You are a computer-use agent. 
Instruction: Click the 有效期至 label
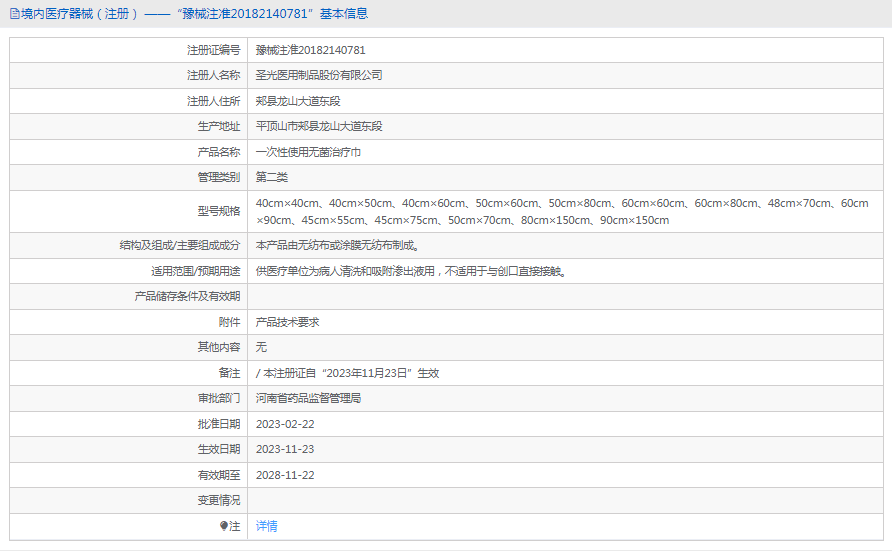[218, 475]
